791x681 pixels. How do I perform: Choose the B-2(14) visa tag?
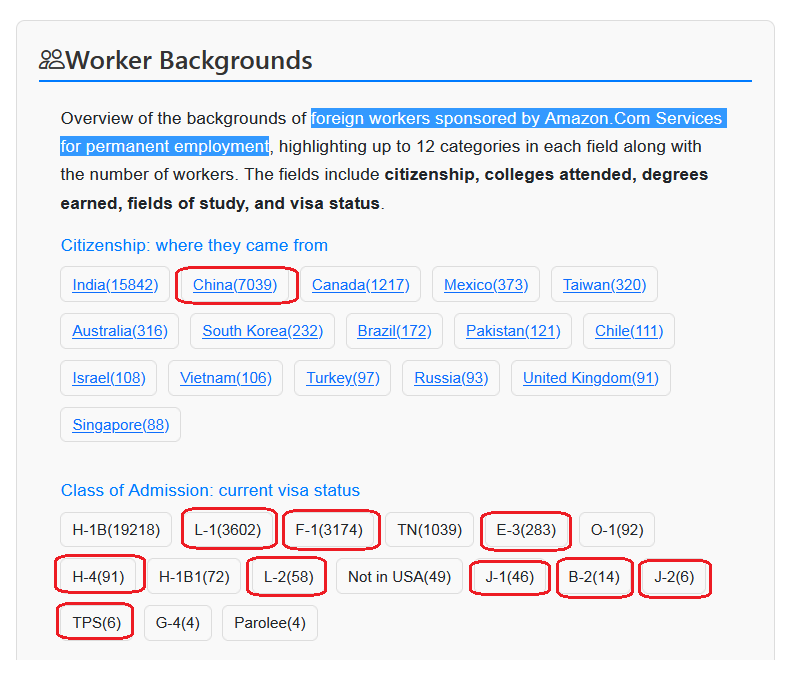pos(594,576)
